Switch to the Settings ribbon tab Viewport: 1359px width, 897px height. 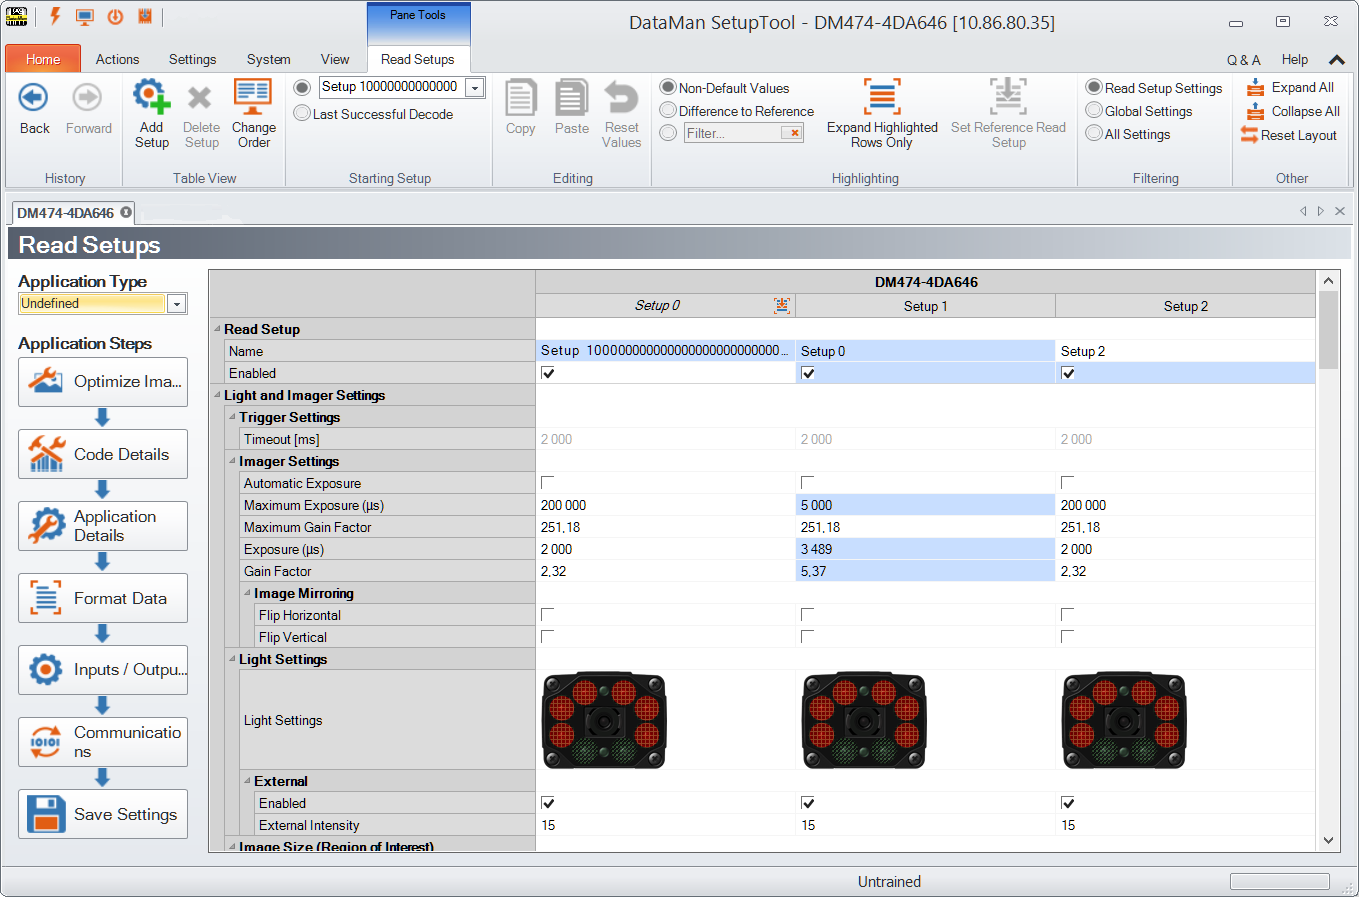pyautogui.click(x=192, y=59)
